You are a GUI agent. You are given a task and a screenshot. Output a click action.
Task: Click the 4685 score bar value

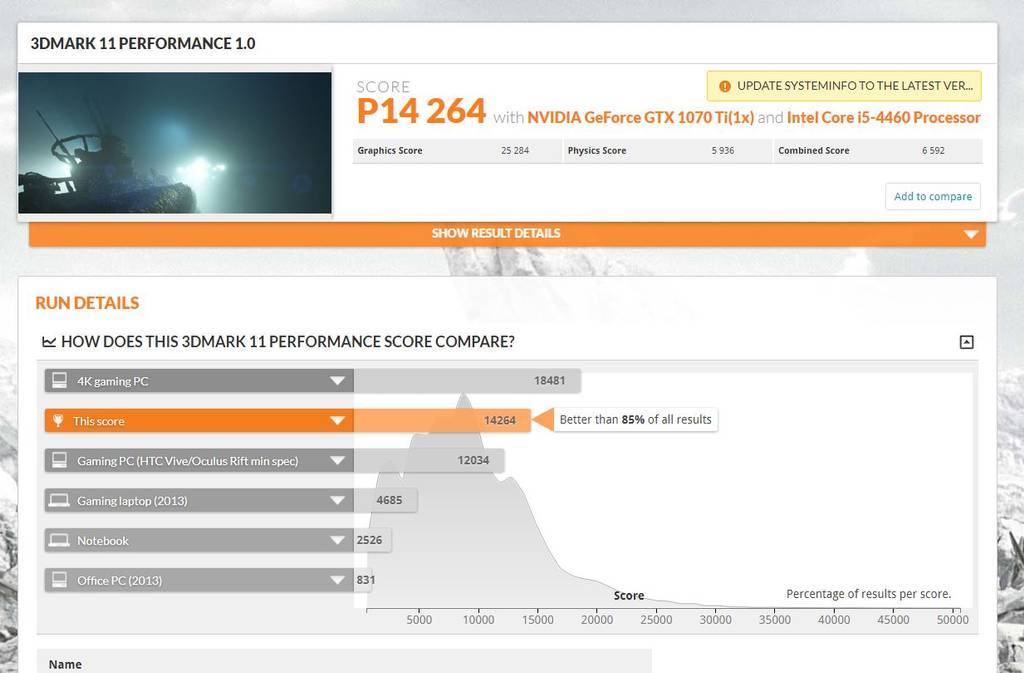pyautogui.click(x=389, y=501)
